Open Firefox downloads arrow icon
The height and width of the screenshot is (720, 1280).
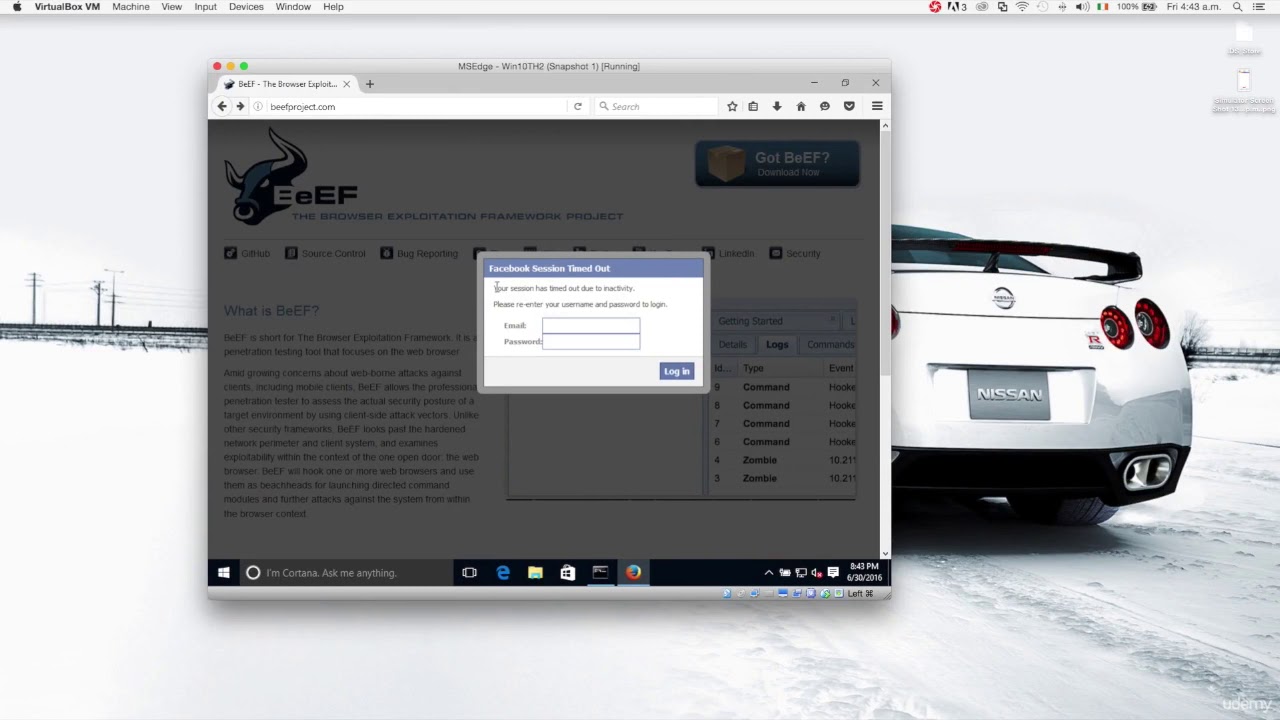click(777, 106)
